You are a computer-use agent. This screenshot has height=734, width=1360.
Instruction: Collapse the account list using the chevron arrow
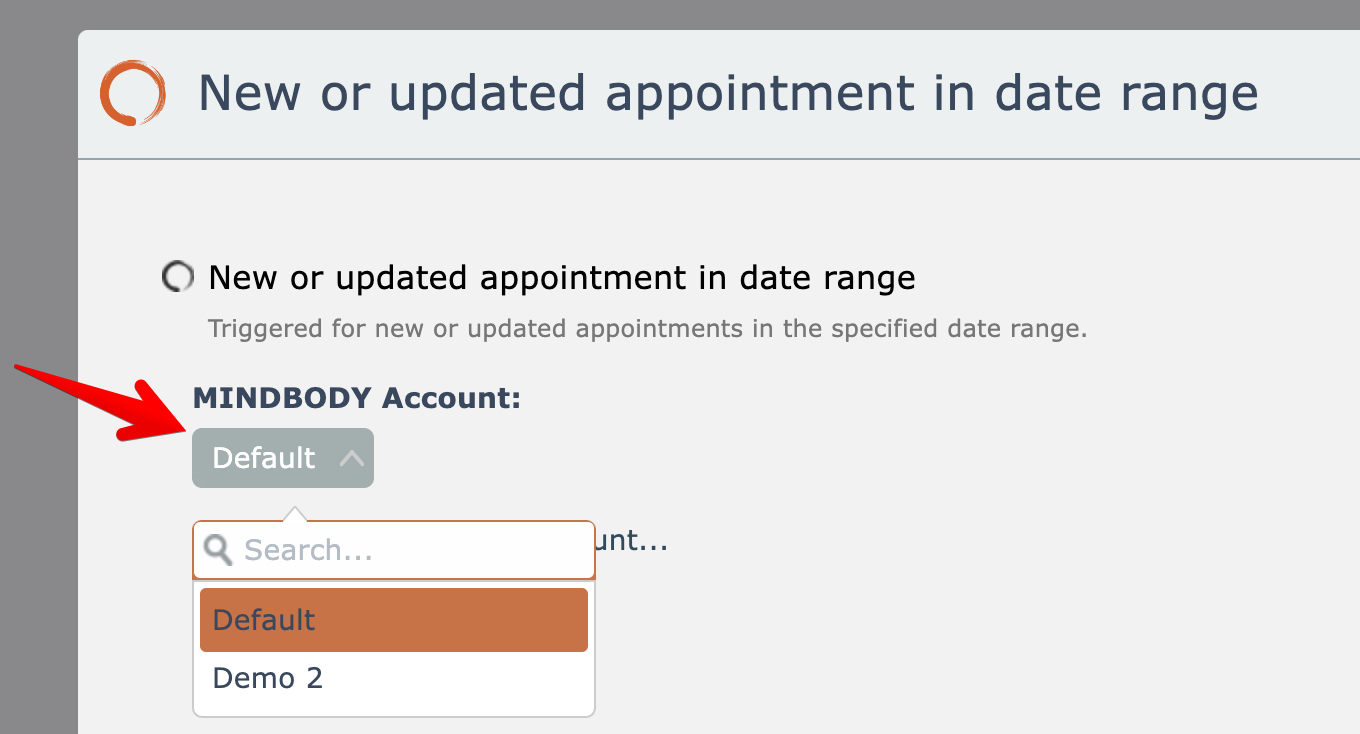pos(351,458)
